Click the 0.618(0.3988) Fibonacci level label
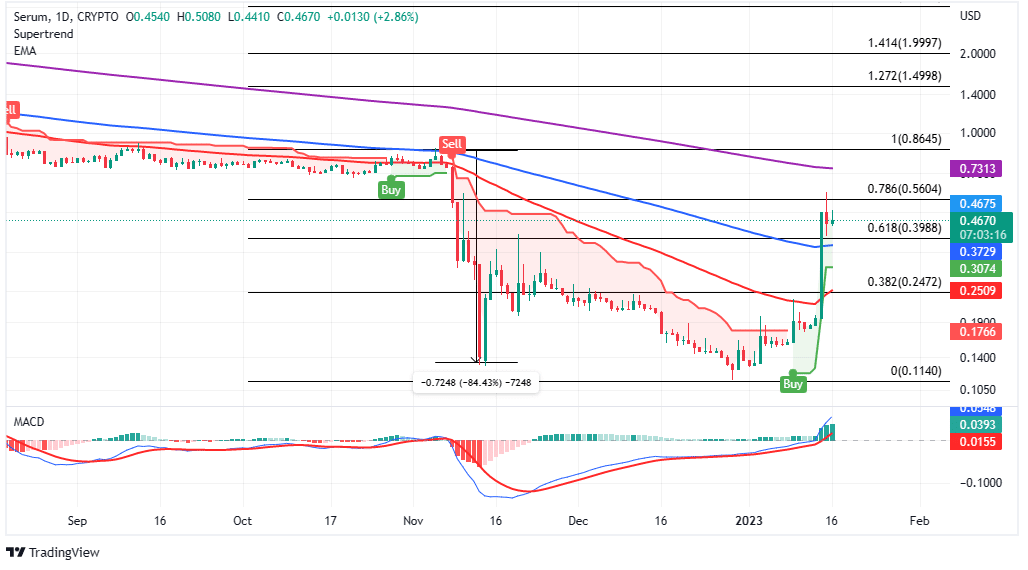The image size is (1028, 570). pyautogui.click(x=904, y=228)
